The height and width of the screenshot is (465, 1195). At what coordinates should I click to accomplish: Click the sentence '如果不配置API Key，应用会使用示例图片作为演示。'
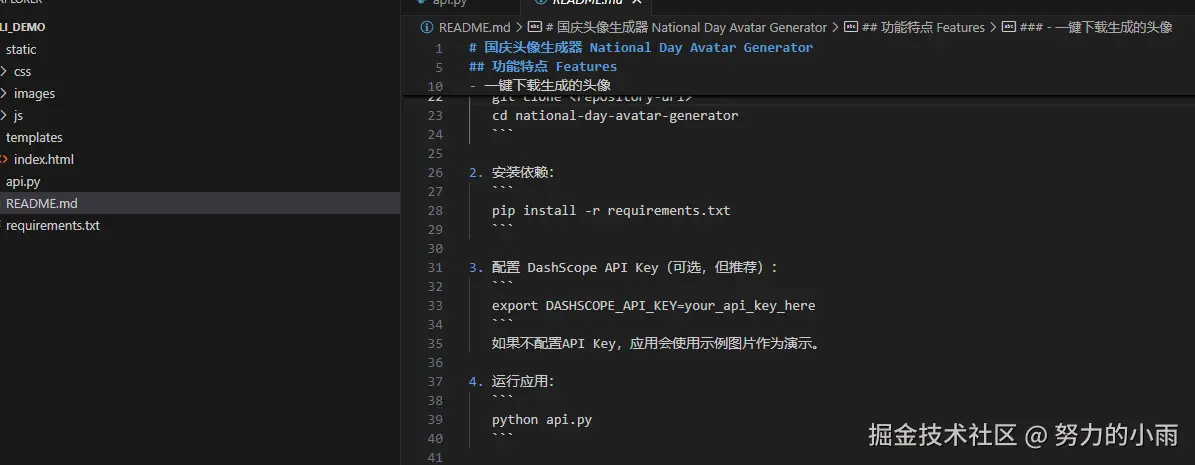[657, 344]
